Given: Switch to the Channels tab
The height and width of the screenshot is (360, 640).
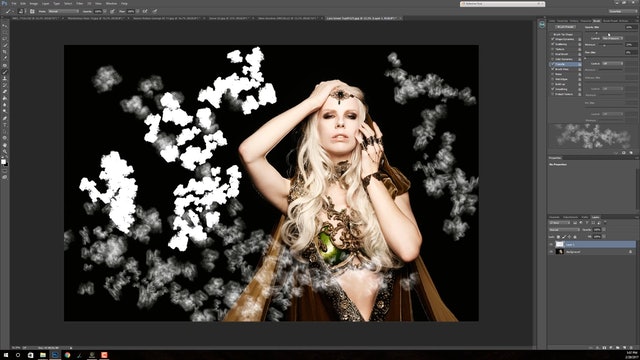Looking at the screenshot, I should click(554, 217).
